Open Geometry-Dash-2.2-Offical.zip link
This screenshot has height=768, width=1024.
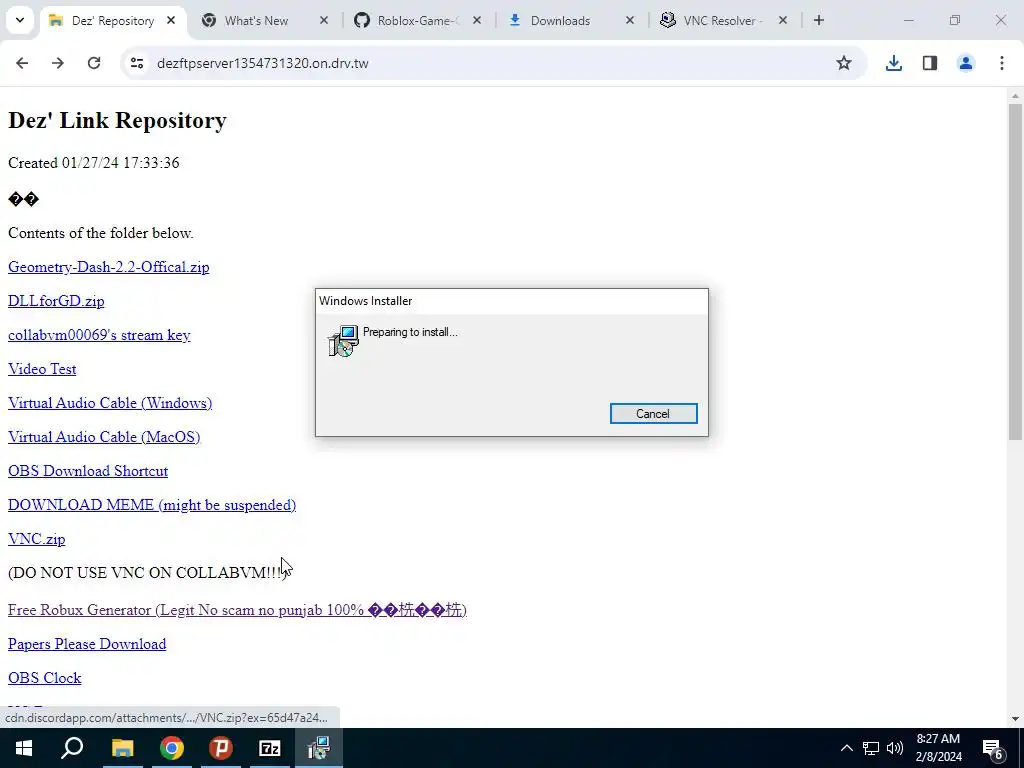coord(108,267)
